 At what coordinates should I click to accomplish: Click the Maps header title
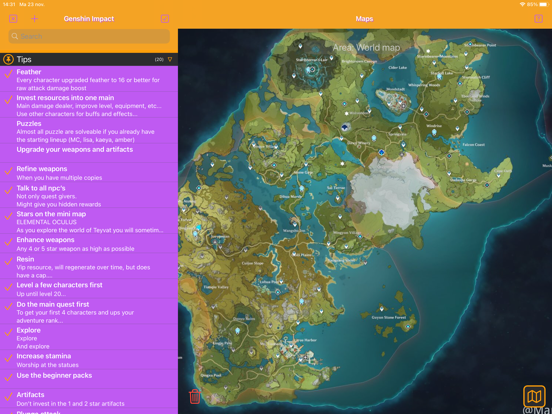[x=364, y=19]
